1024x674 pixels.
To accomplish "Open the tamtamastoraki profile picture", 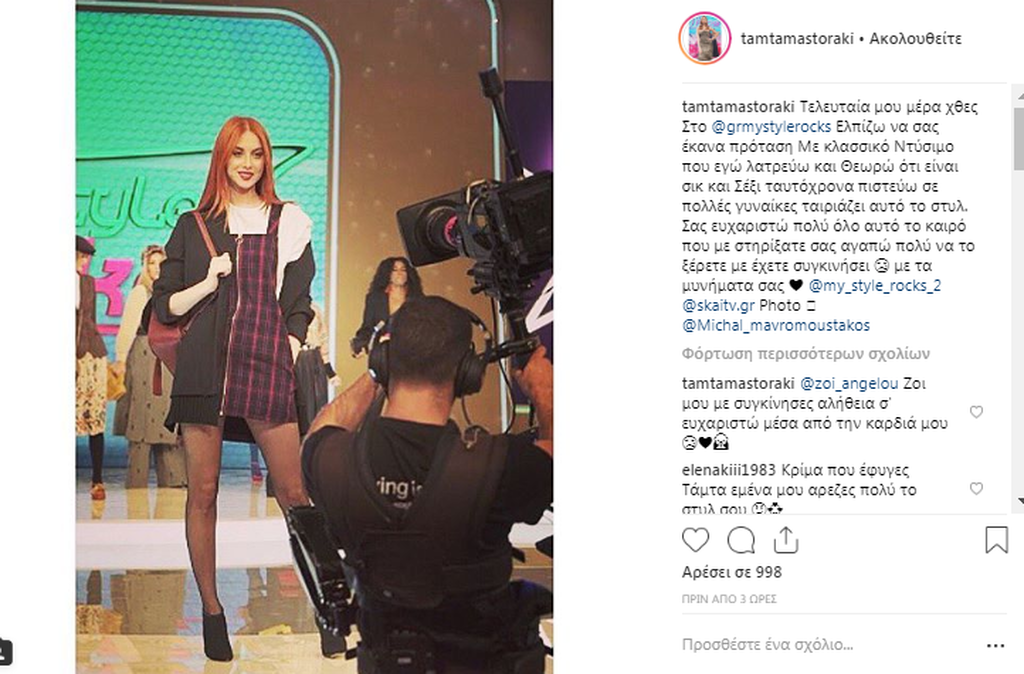I will coord(705,38).
